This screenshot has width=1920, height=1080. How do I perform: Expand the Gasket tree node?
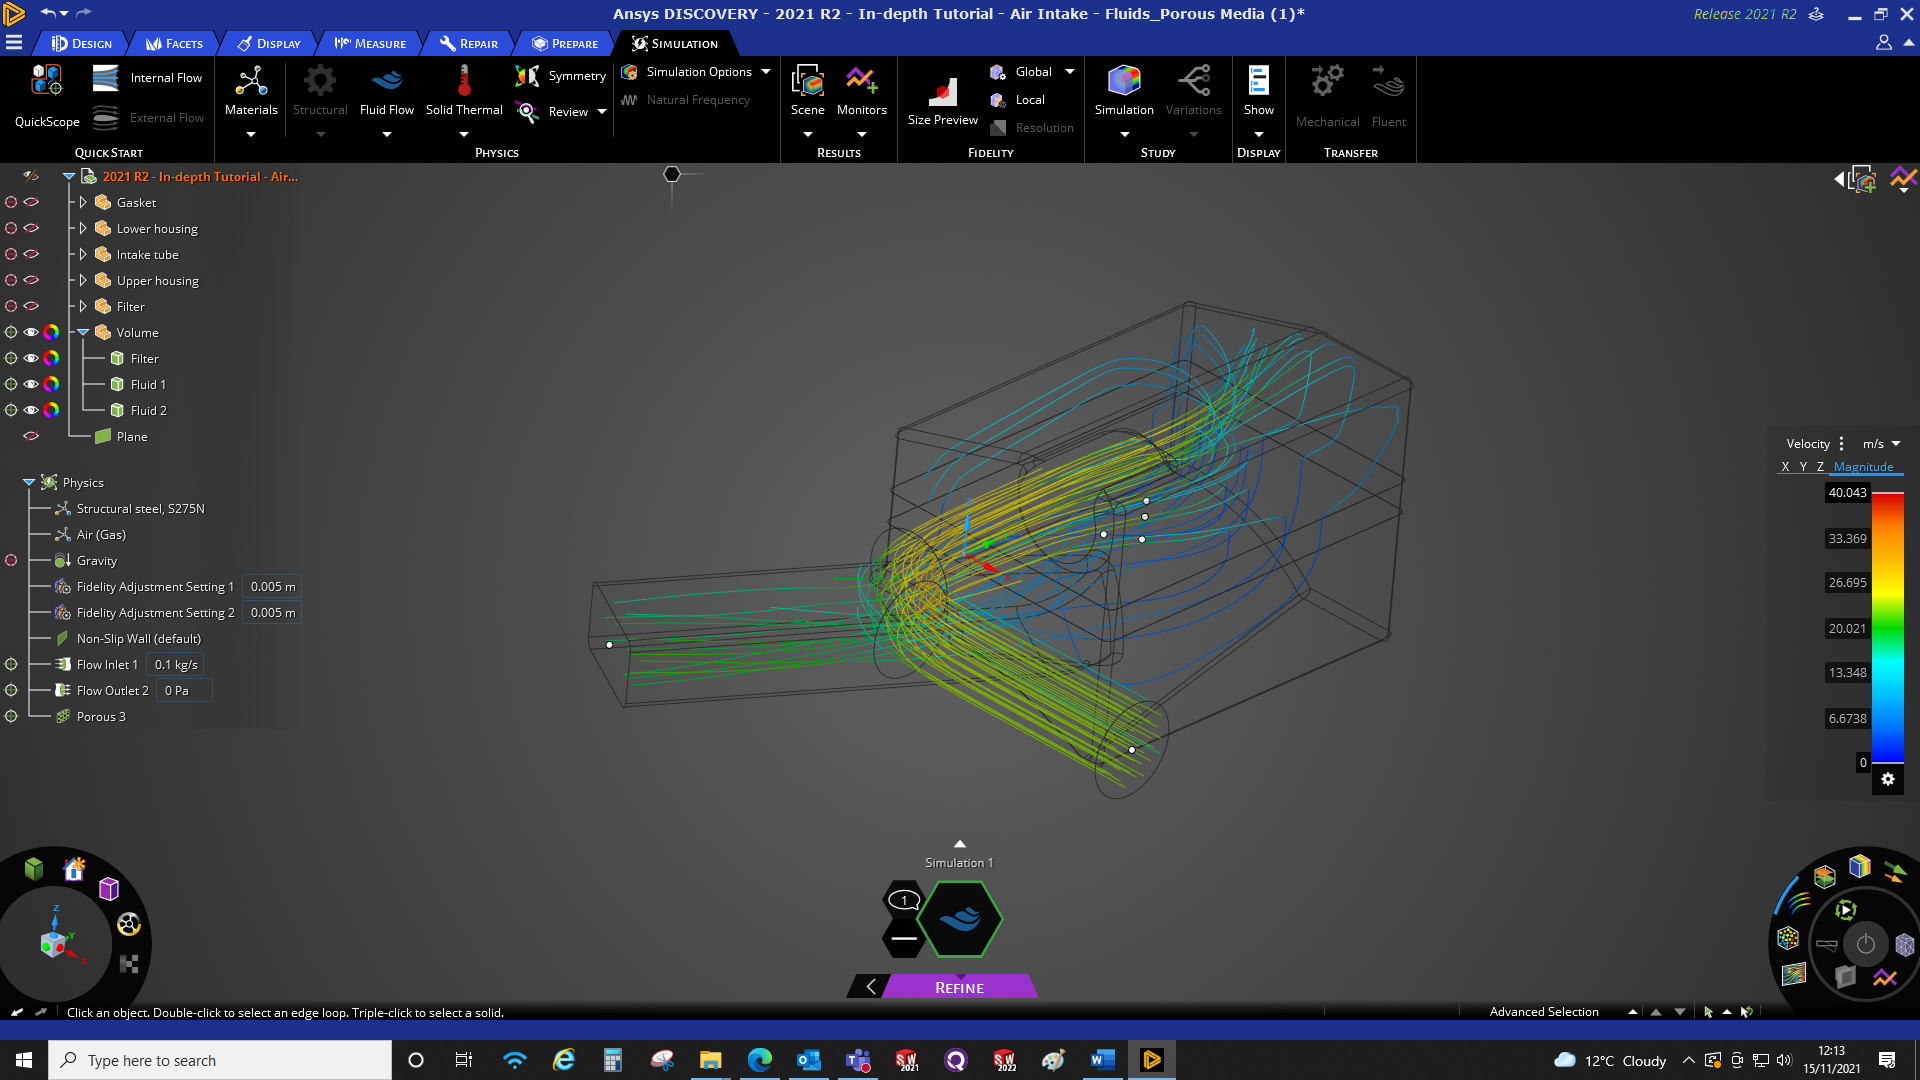[83, 202]
